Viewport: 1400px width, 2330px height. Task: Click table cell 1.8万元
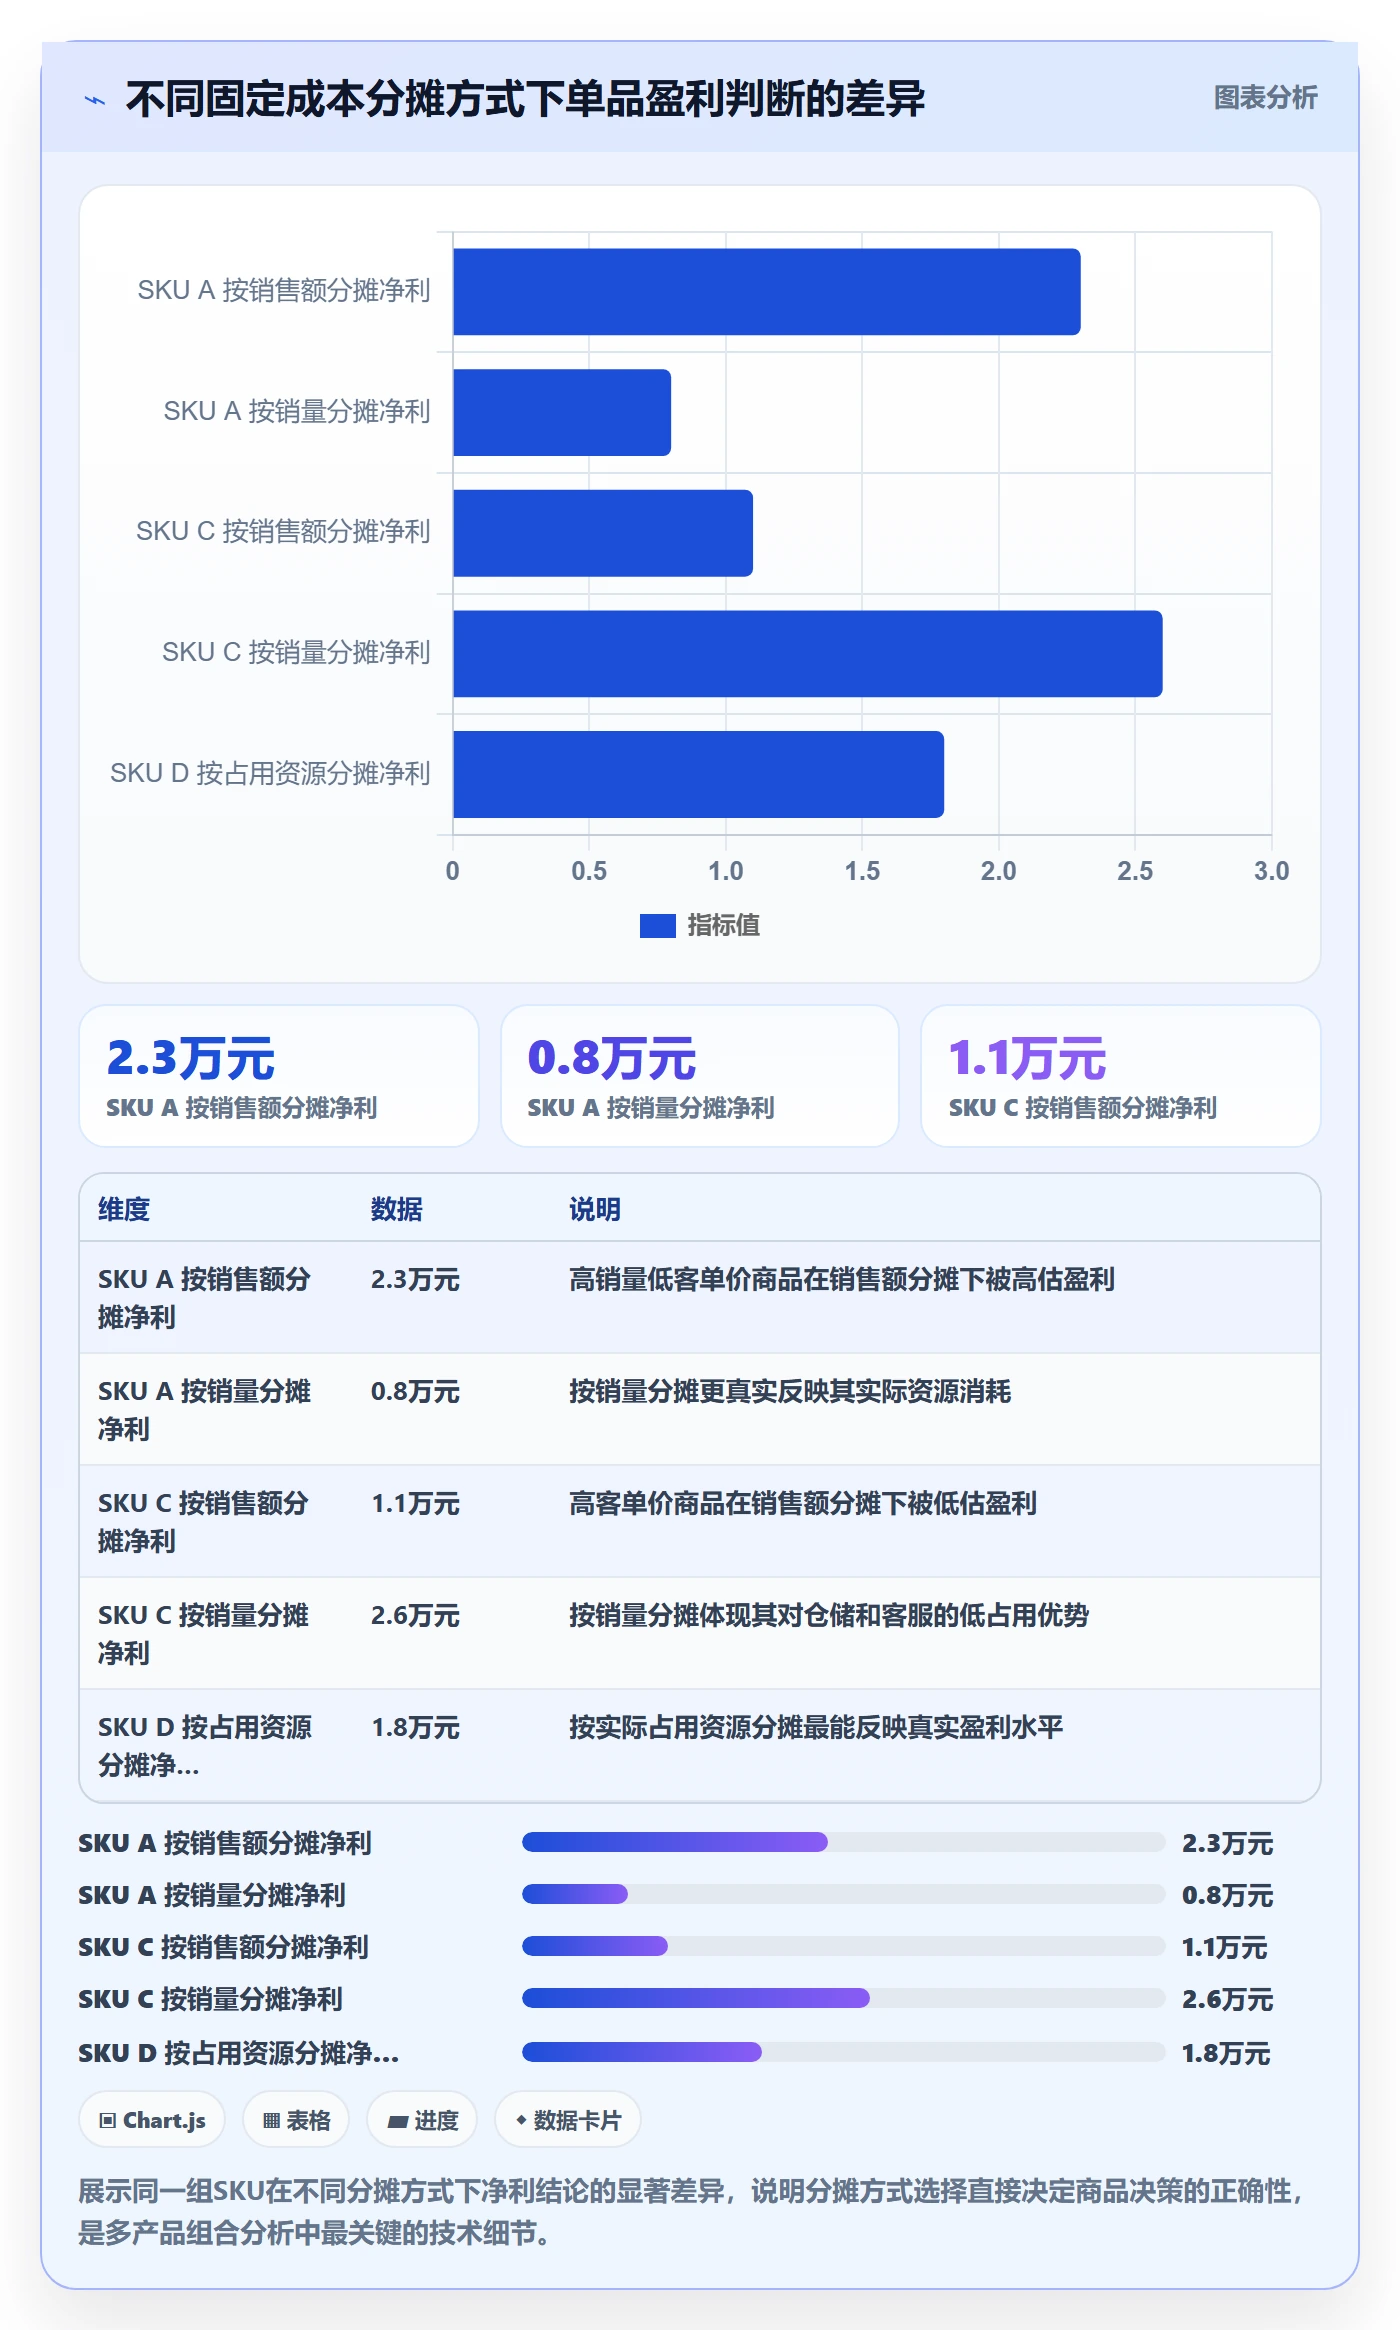point(415,1728)
